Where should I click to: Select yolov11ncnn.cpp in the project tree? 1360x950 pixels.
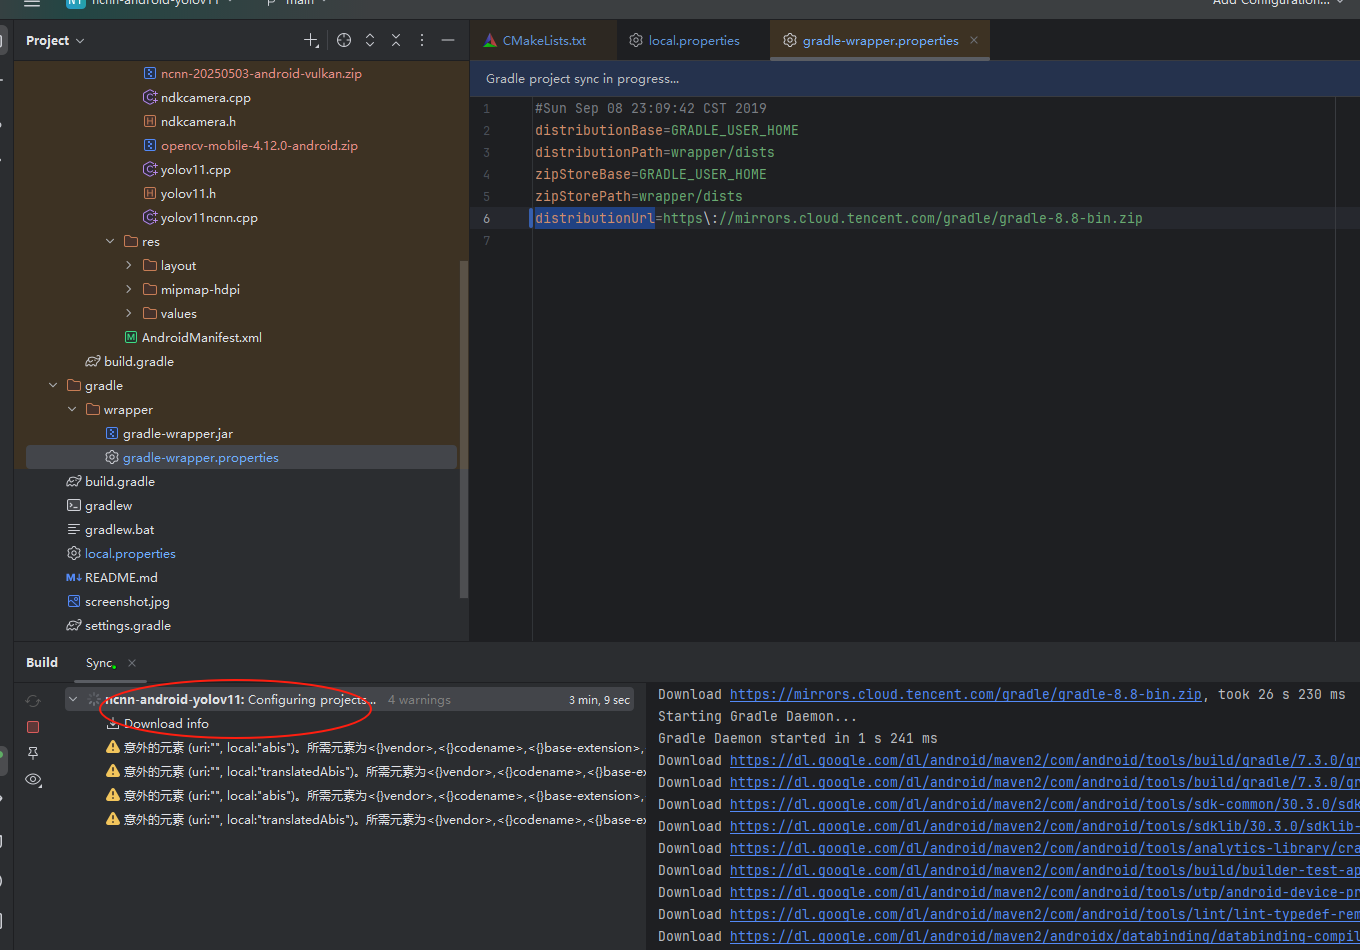[209, 218]
